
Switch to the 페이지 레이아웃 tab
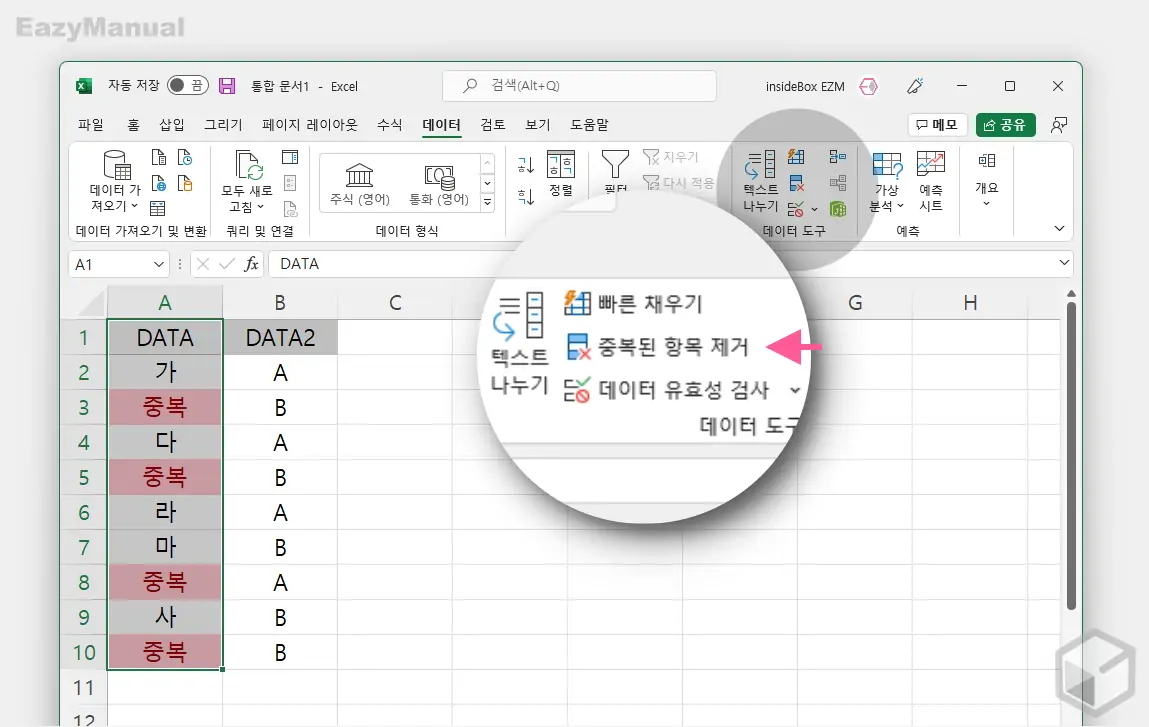click(310, 125)
